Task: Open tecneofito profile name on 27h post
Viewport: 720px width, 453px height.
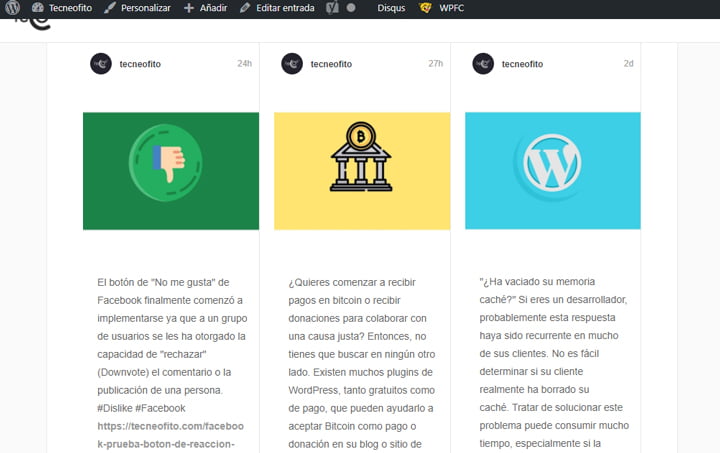Action: [331, 64]
